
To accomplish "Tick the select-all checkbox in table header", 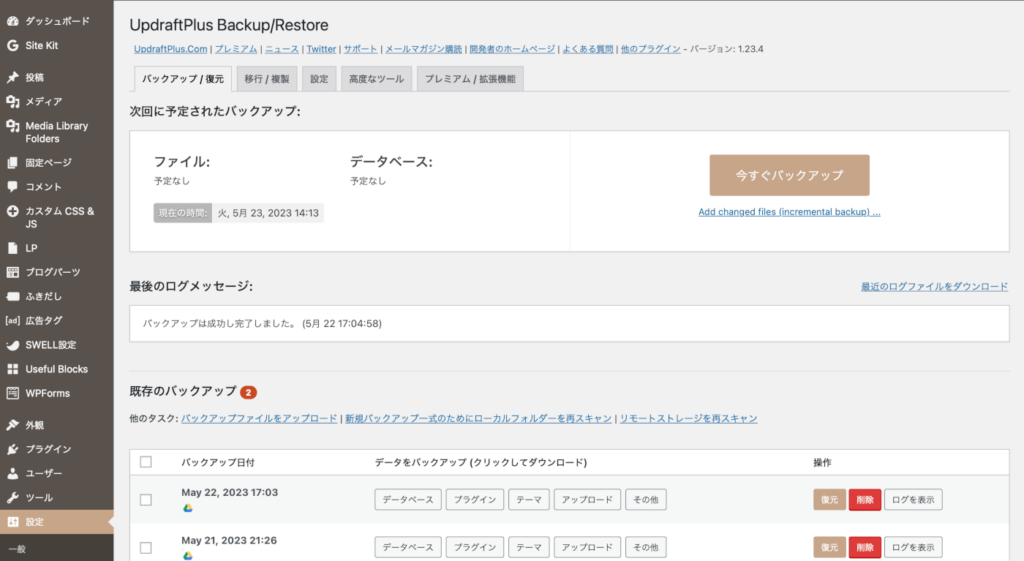I will (146, 462).
